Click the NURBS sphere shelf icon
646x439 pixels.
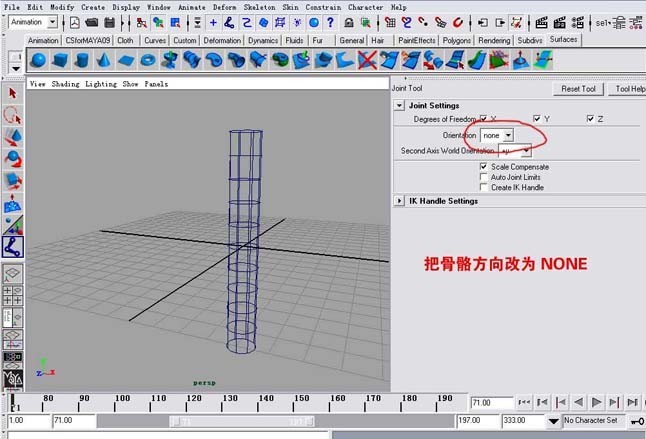38,61
